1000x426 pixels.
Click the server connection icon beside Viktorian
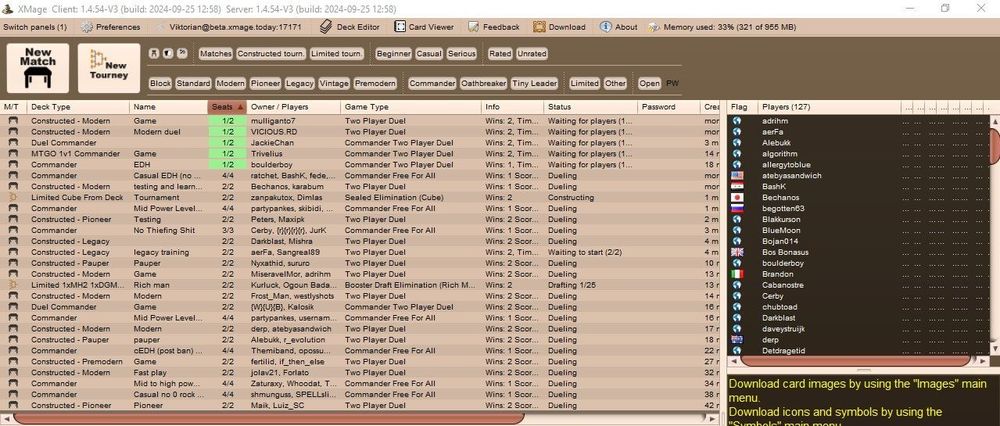click(160, 27)
